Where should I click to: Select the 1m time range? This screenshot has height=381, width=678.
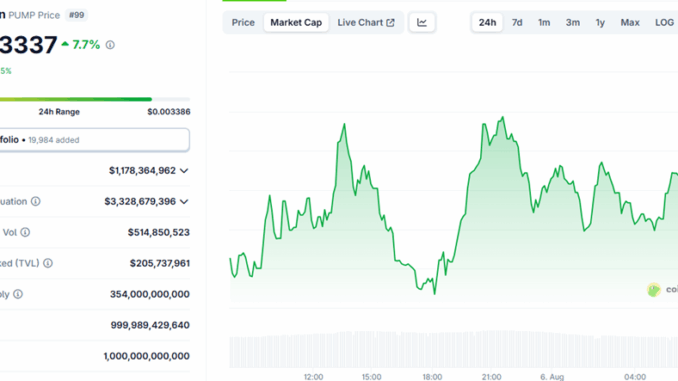point(544,22)
